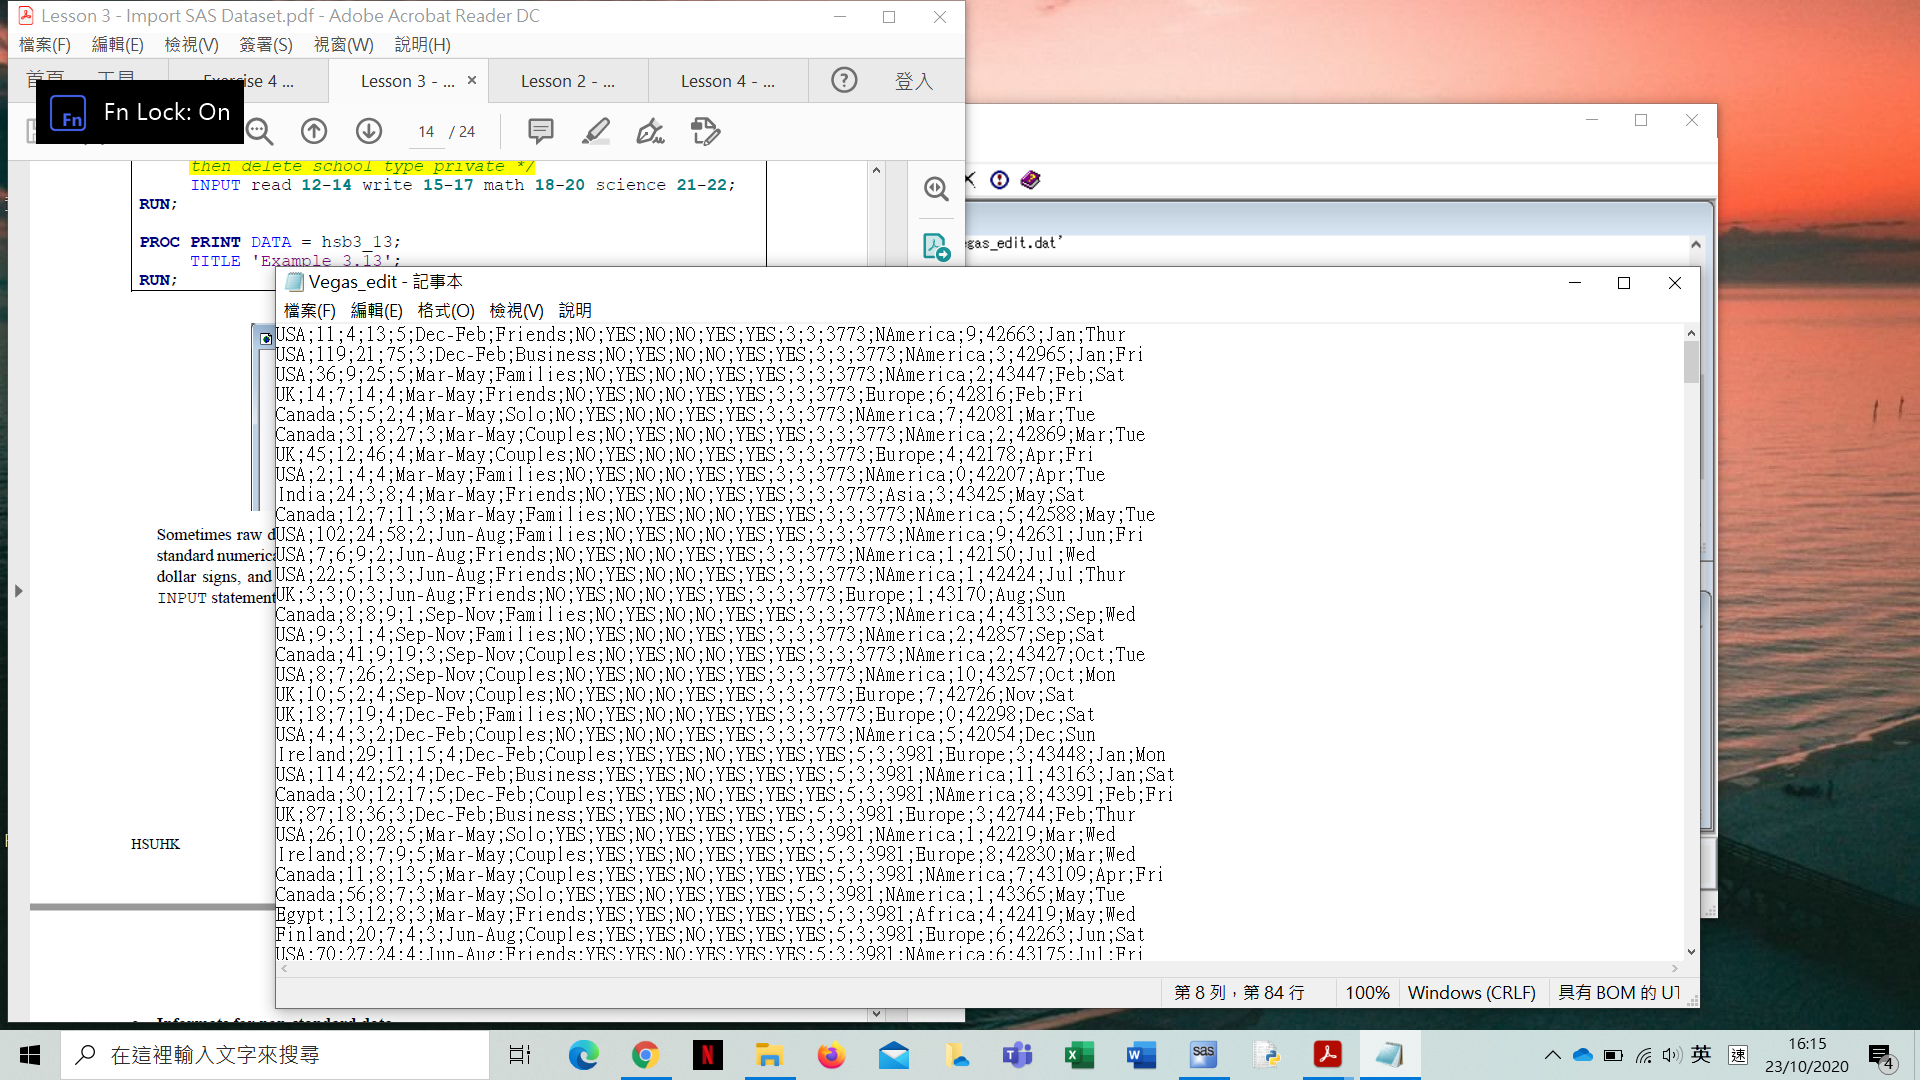This screenshot has height=1080, width=1920.
Task: Open the Fill and Sign pen tool
Action: 650,131
